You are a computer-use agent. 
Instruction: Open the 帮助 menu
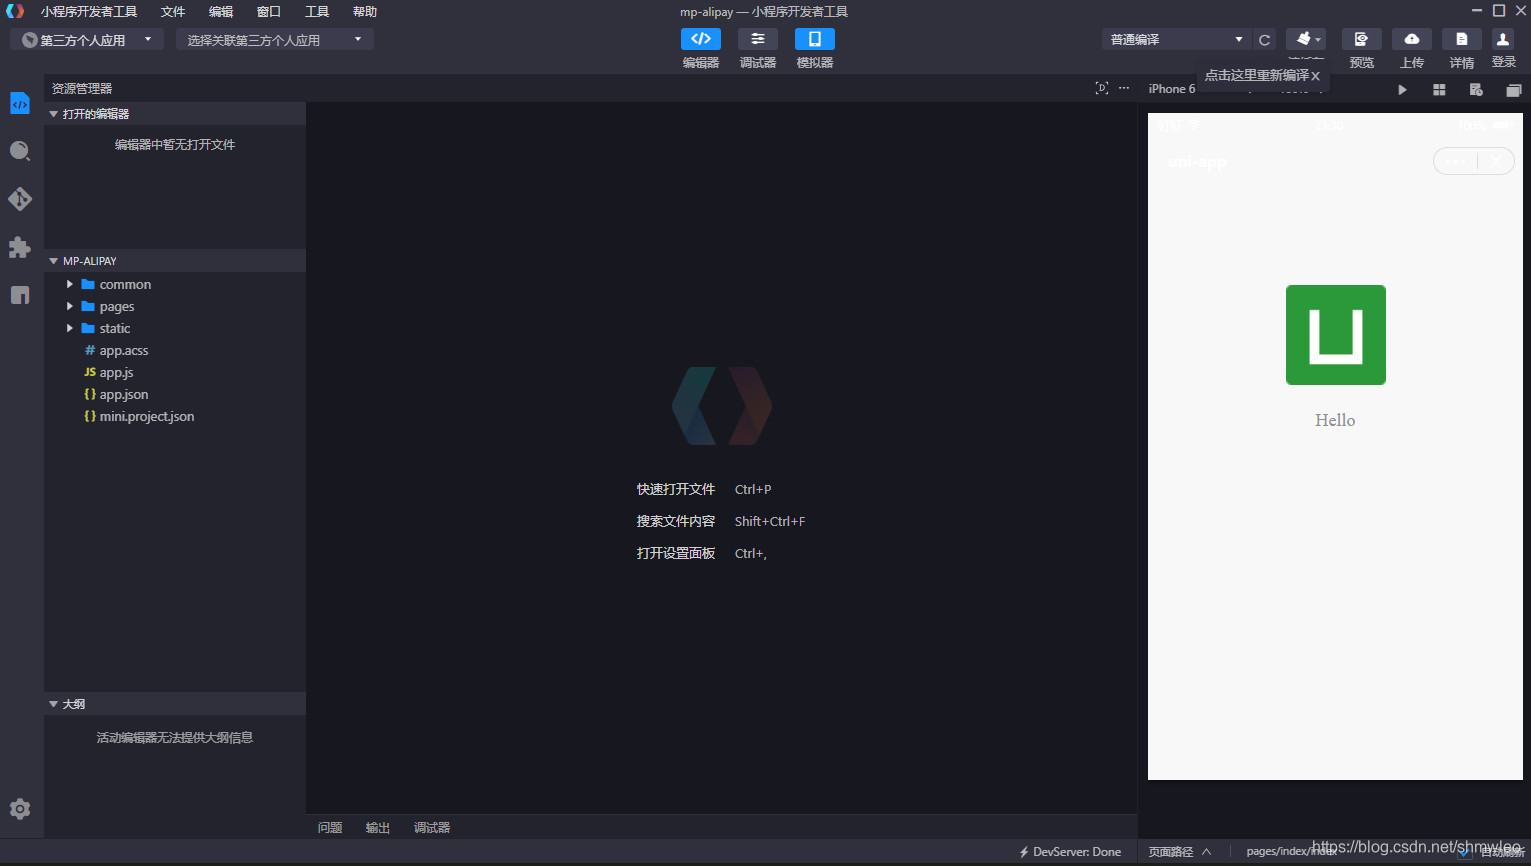point(365,12)
